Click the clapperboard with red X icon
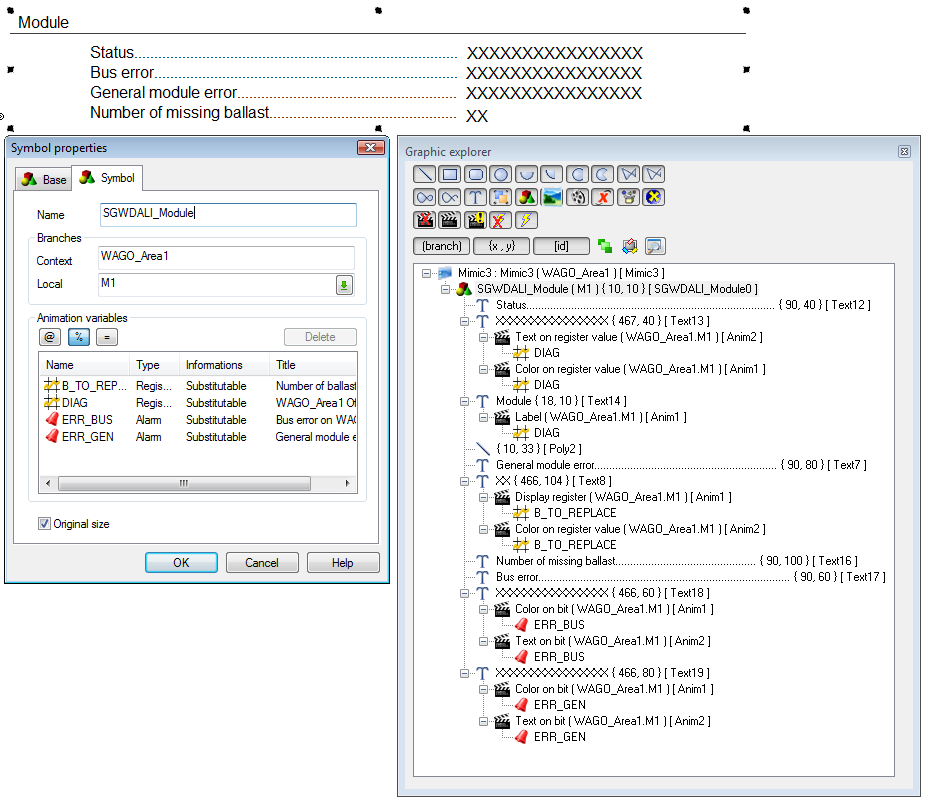 pyautogui.click(x=424, y=220)
